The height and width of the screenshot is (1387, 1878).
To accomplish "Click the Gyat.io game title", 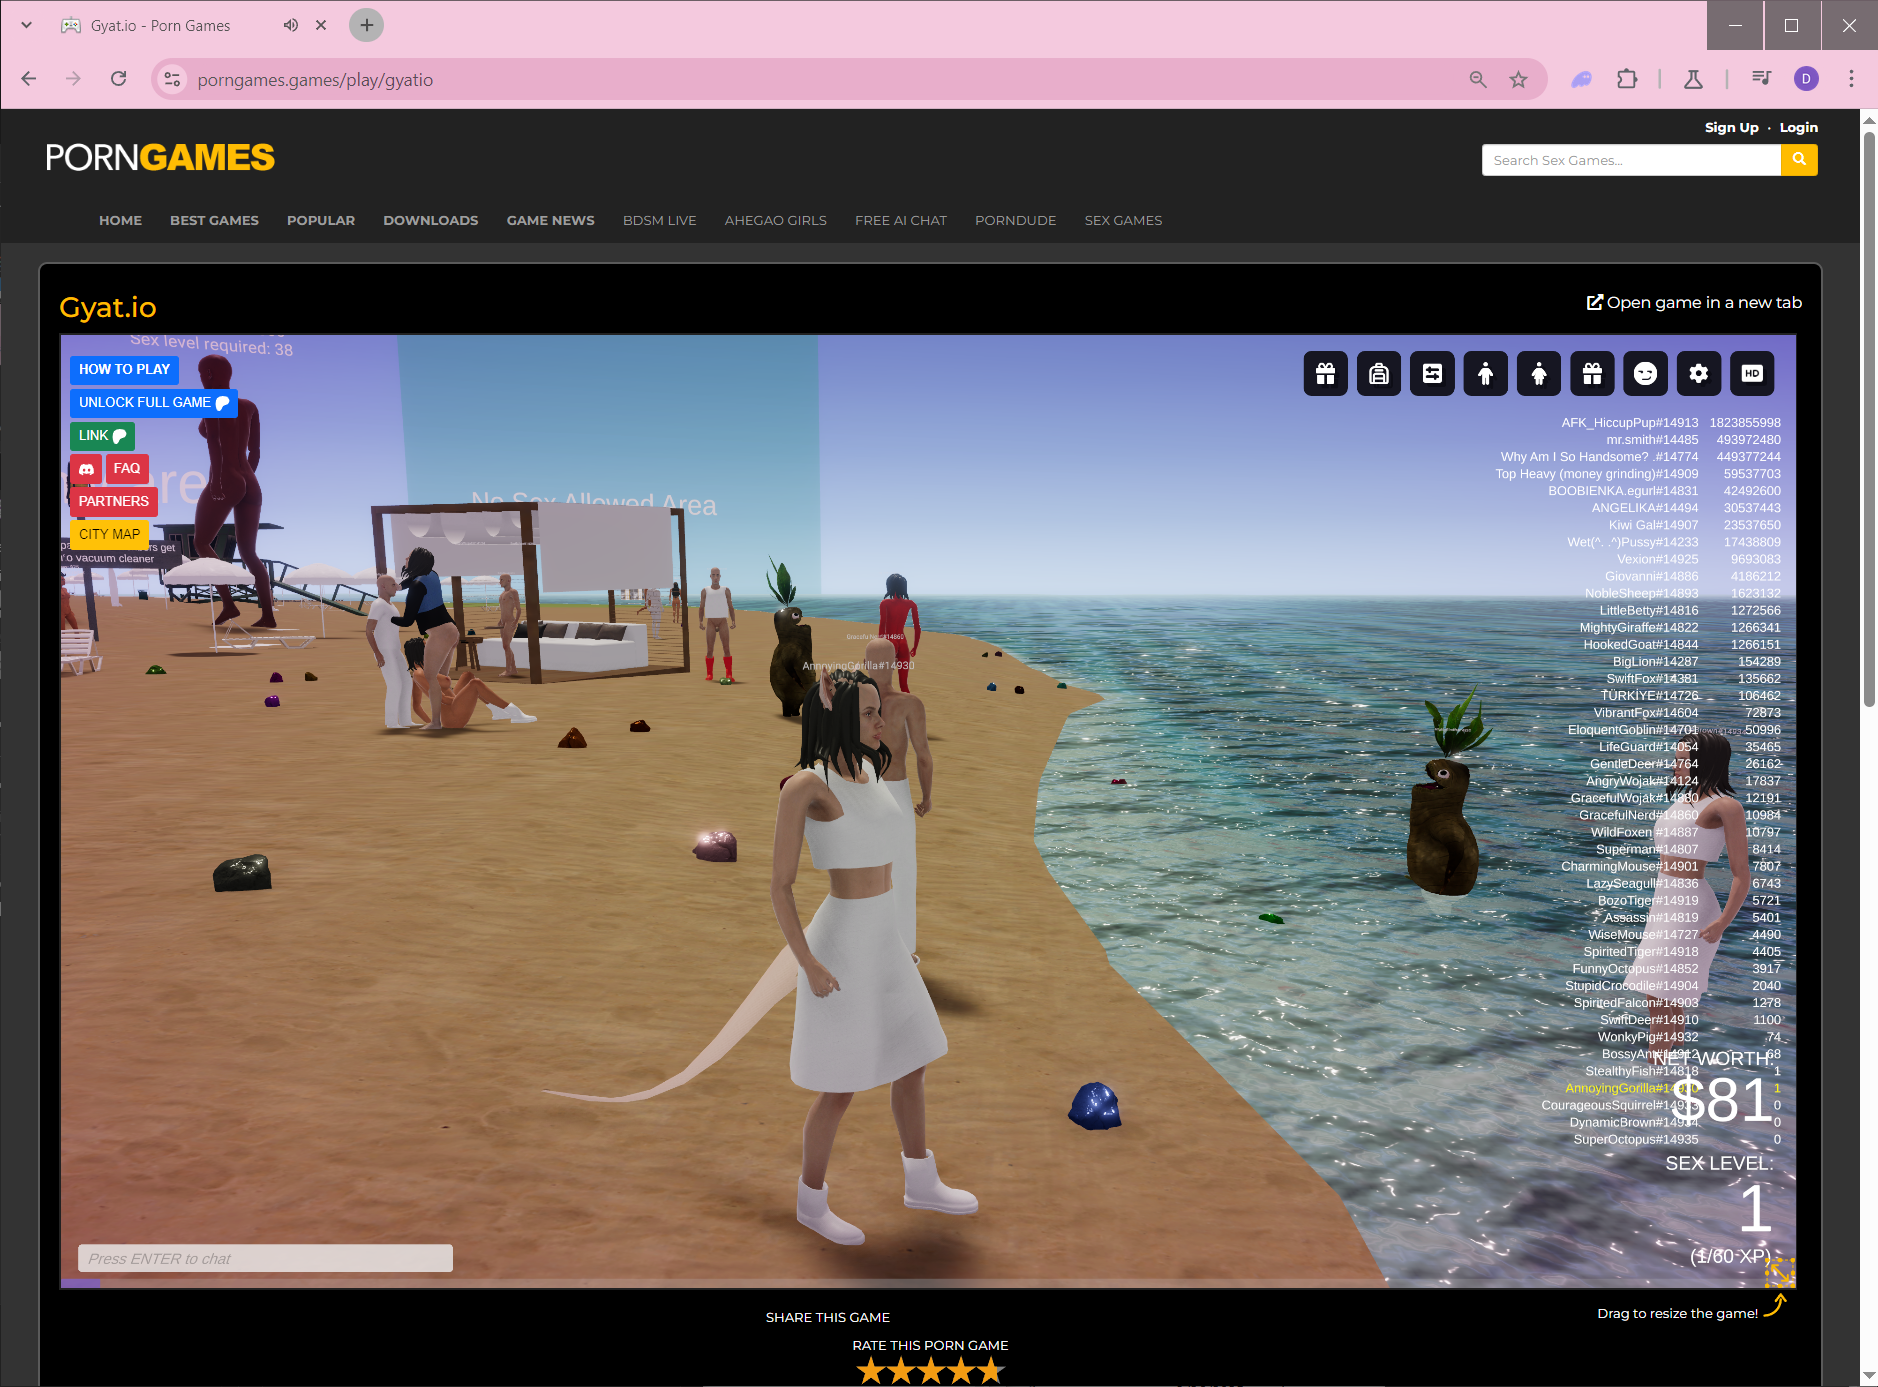I will [x=108, y=307].
